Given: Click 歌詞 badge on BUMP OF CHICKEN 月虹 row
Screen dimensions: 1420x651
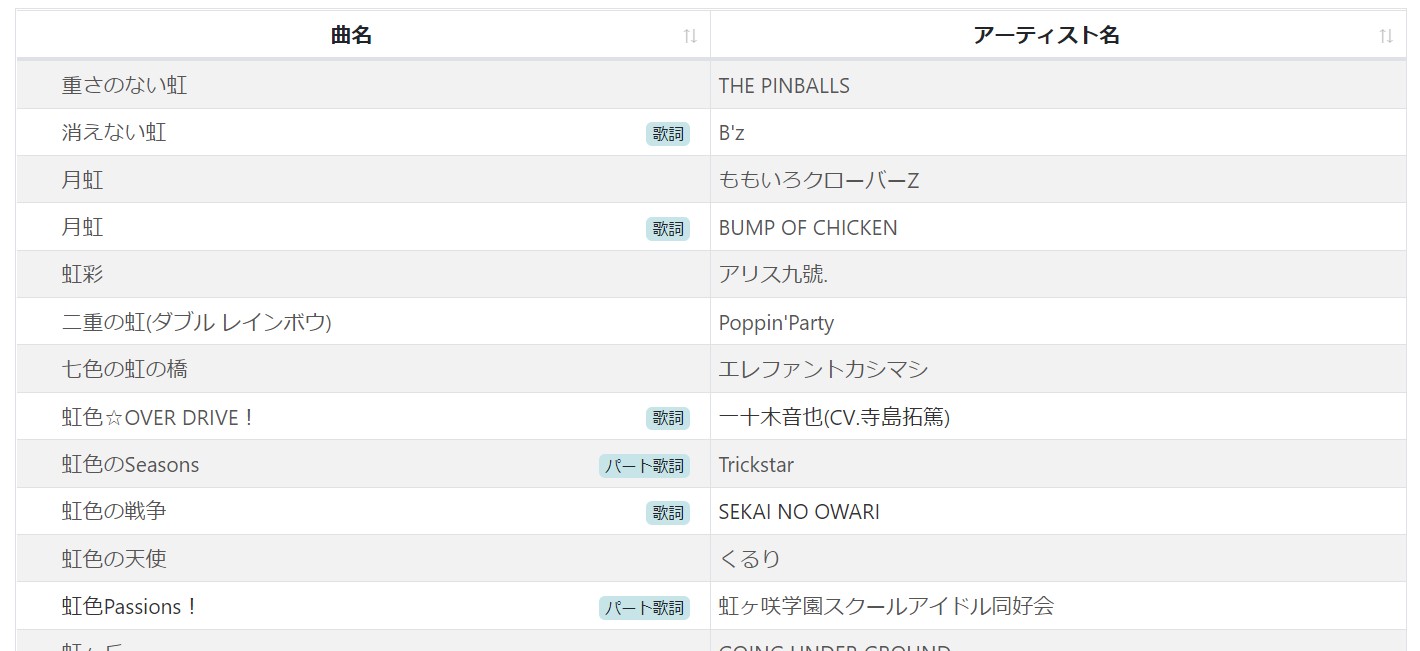Looking at the screenshot, I should [x=668, y=229].
